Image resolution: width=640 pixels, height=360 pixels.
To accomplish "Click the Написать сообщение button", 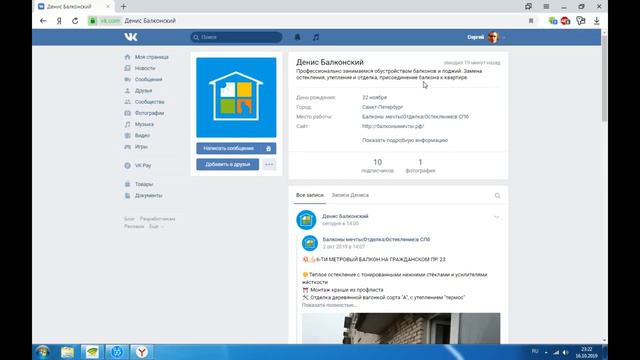I will coord(229,149).
